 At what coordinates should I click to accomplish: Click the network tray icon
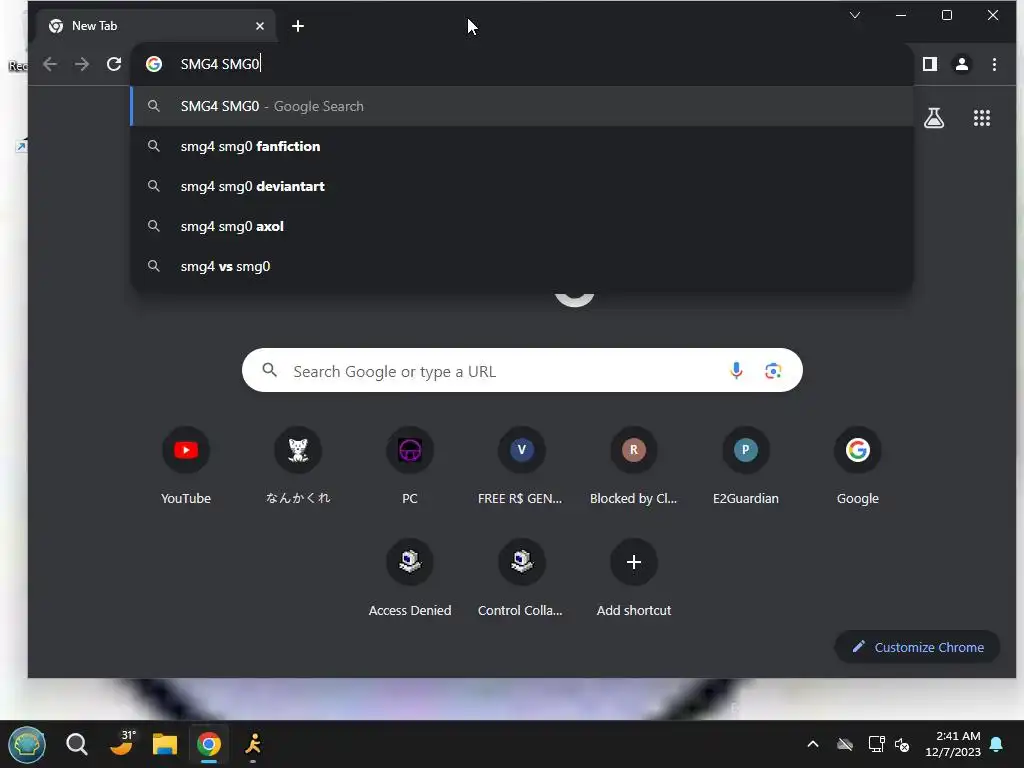click(x=876, y=744)
